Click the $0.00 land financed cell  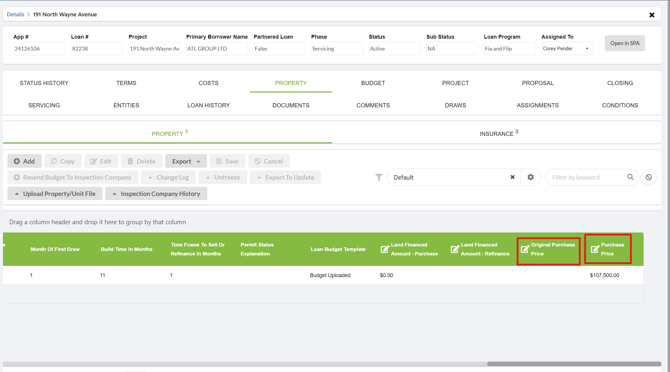pos(386,275)
